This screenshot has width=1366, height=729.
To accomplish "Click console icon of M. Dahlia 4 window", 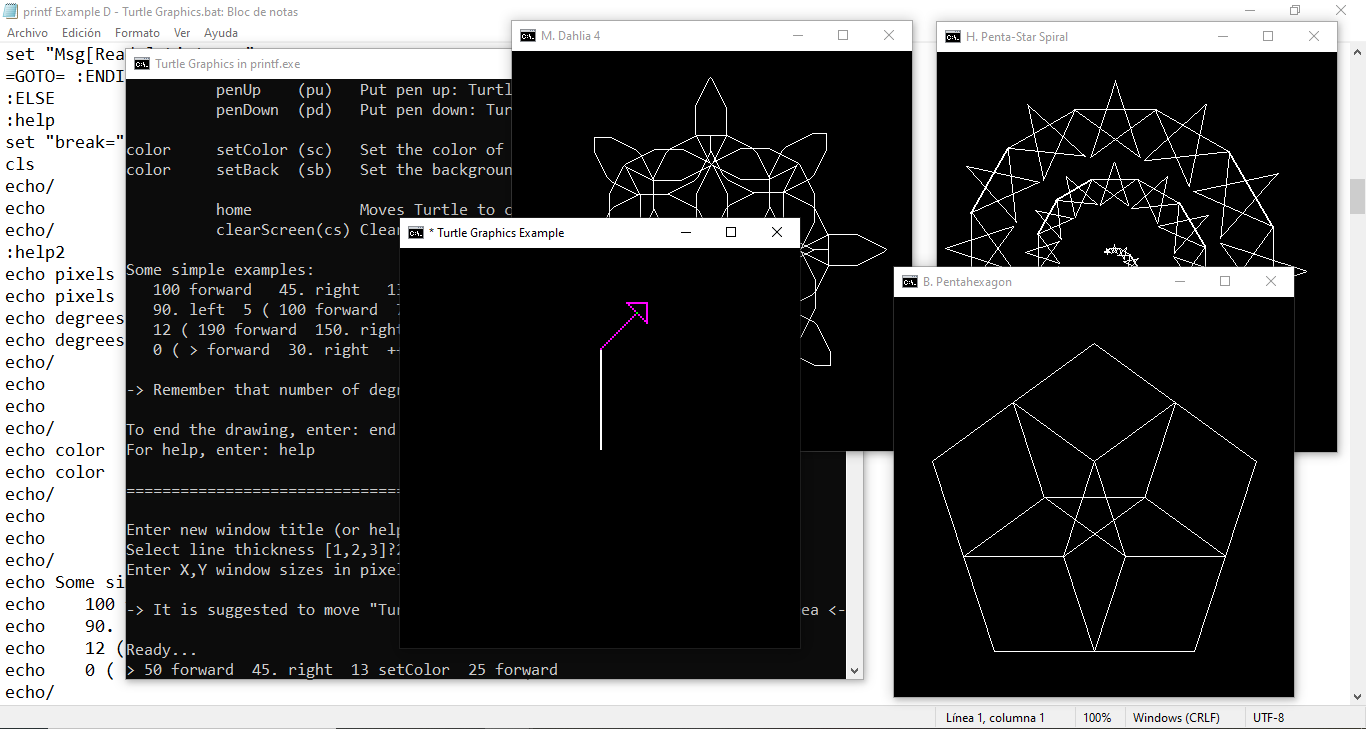I will [528, 36].
